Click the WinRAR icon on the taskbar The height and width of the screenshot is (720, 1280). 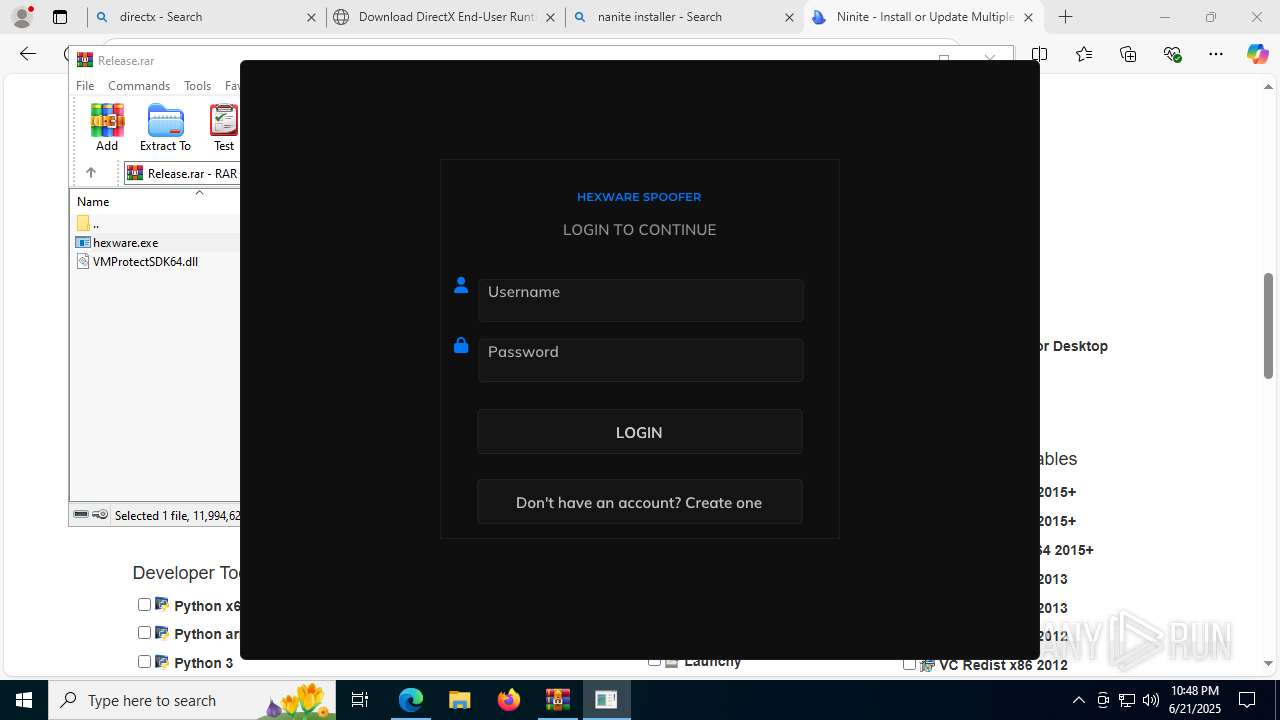tap(557, 700)
